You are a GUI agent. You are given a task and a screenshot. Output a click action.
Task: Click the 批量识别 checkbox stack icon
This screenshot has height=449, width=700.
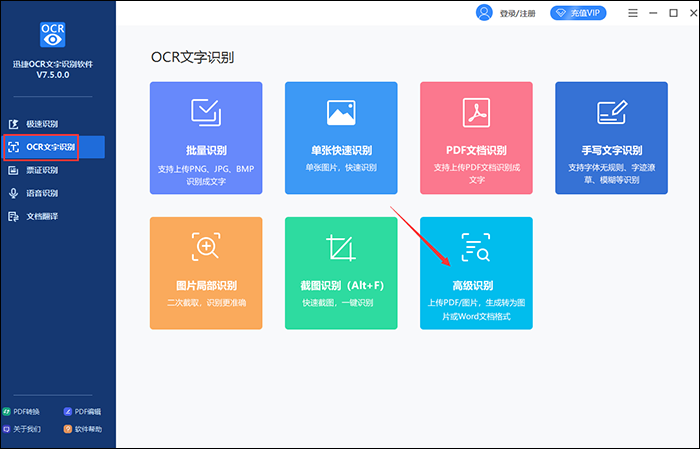pos(206,112)
